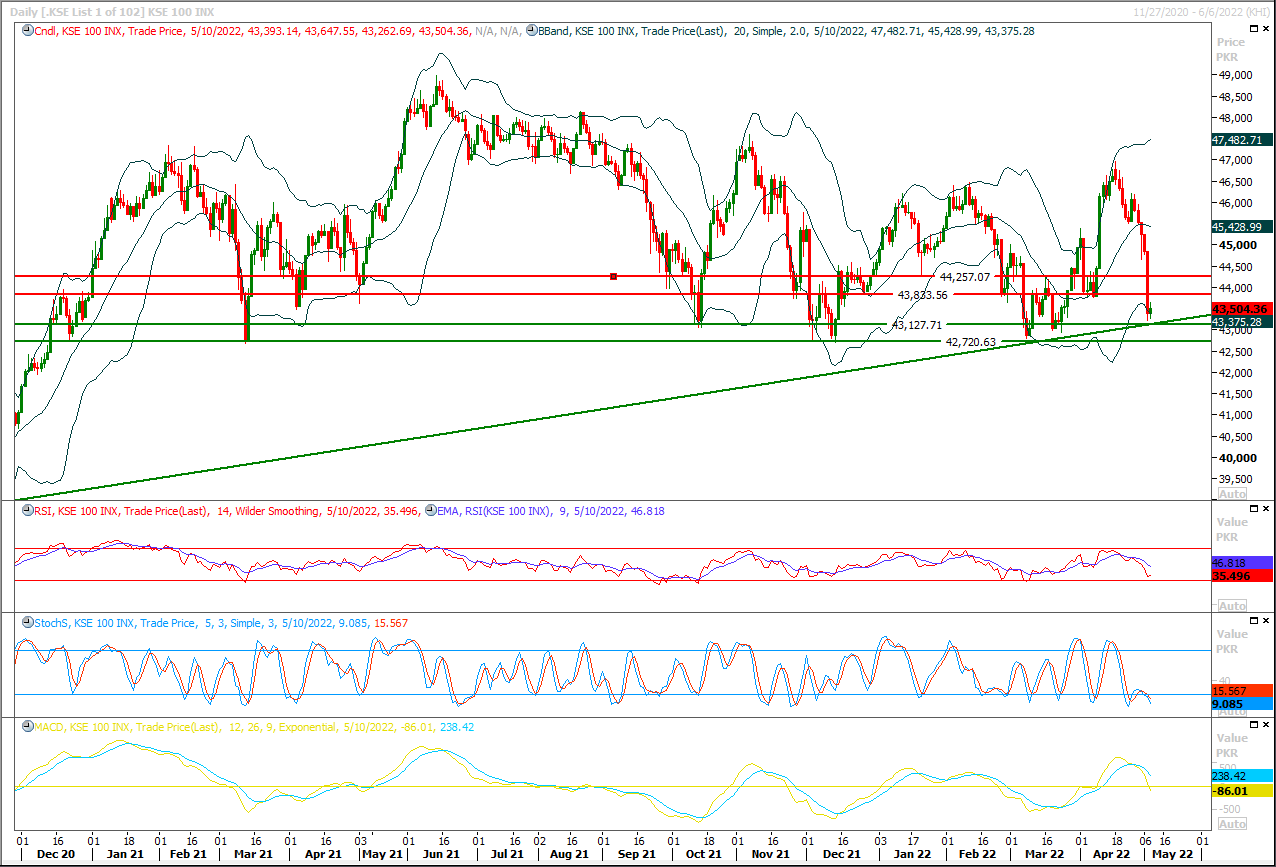
Task: Select the RSI 14 Wilder Smoothing legend text
Action: point(227,511)
